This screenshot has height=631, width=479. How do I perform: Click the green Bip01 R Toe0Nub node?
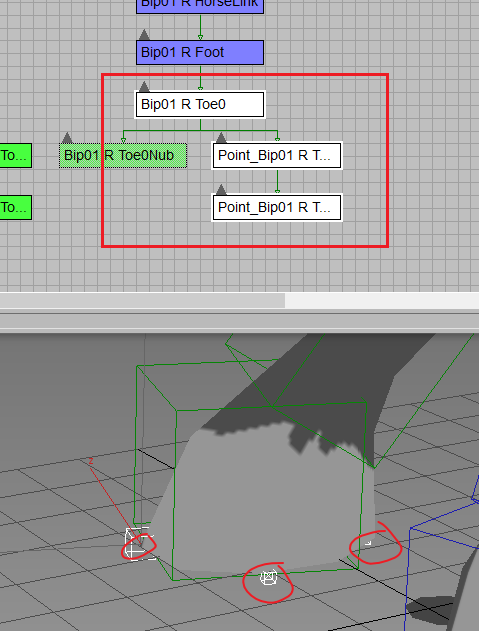click(x=123, y=155)
